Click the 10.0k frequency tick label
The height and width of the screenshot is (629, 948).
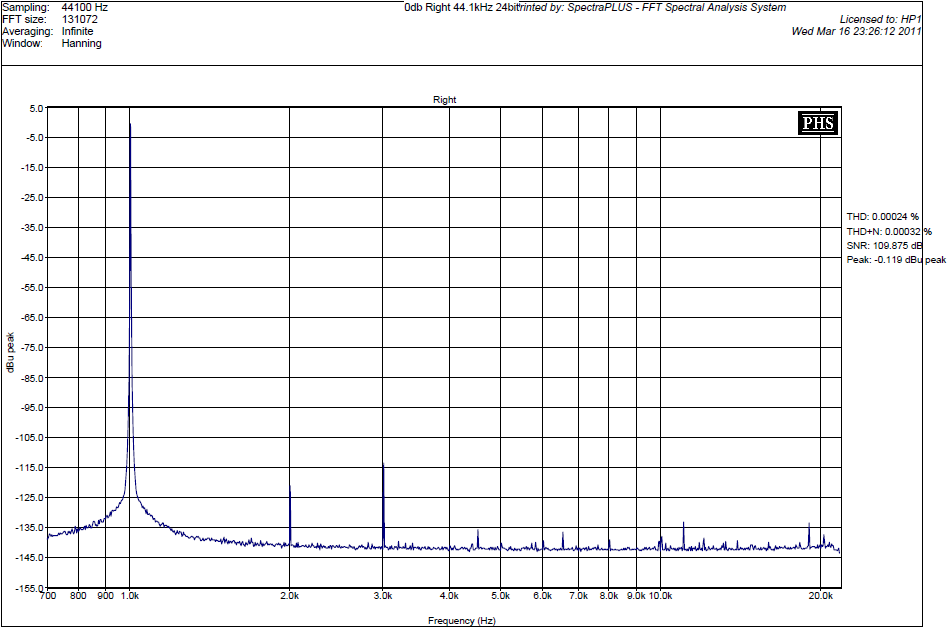click(660, 596)
